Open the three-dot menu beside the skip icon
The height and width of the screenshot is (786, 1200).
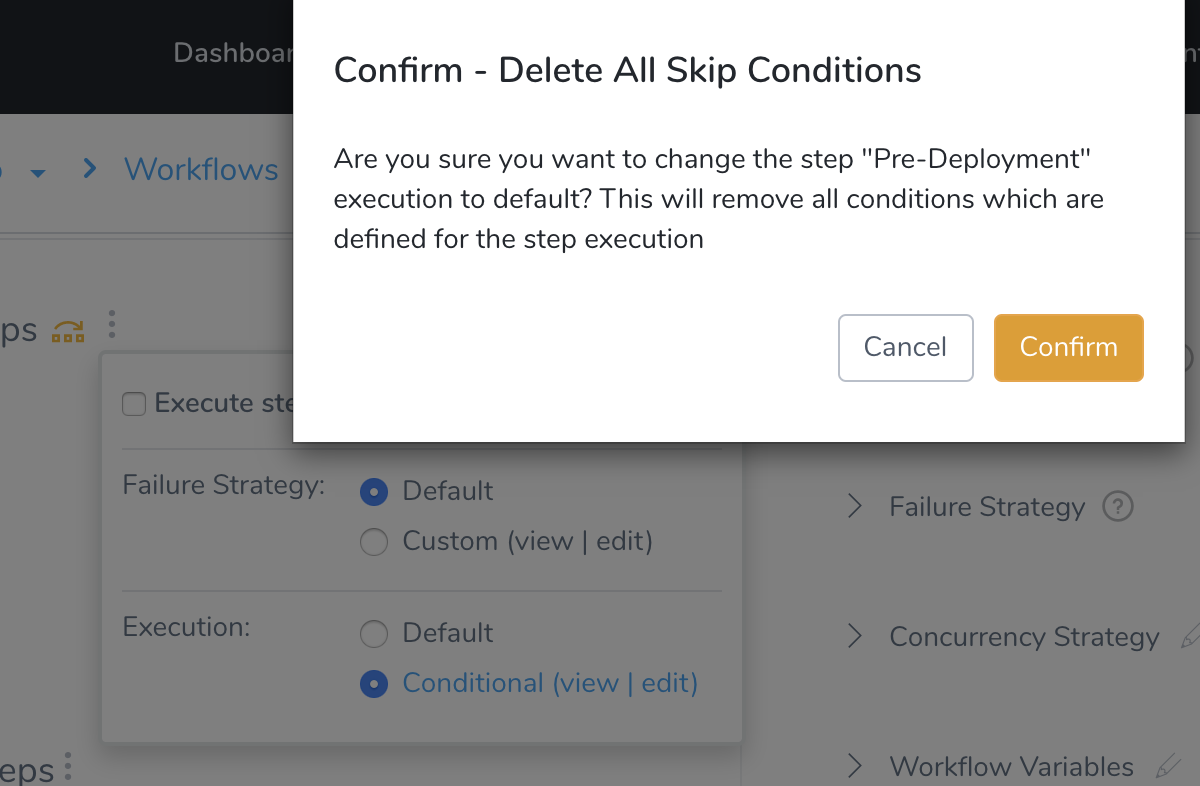(x=112, y=325)
